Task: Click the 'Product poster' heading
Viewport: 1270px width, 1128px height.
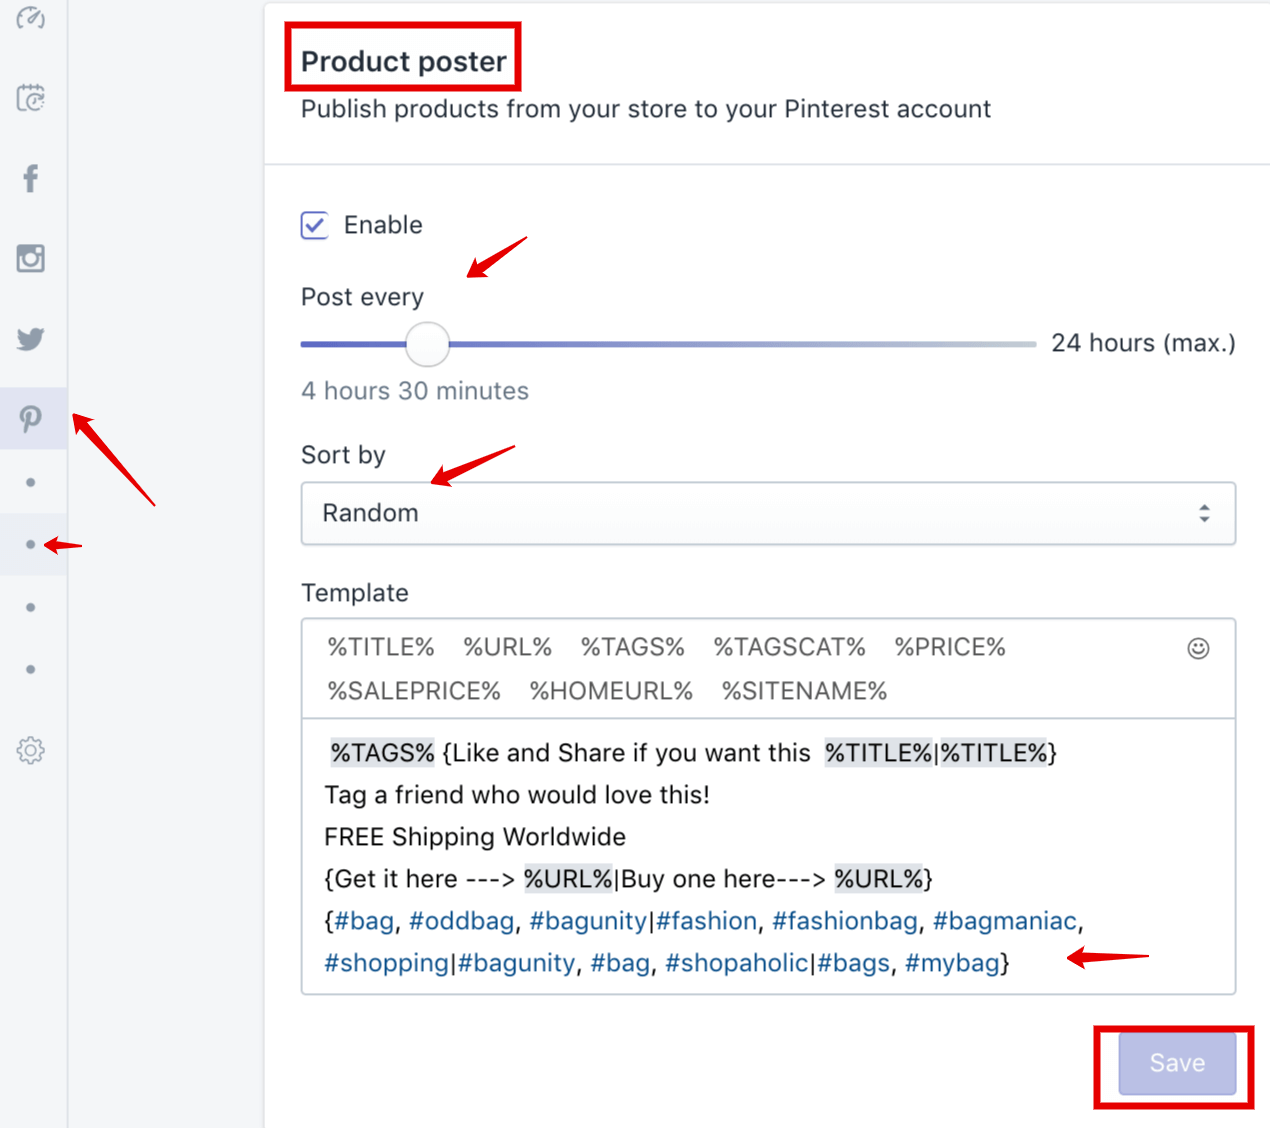Action: pos(404,62)
